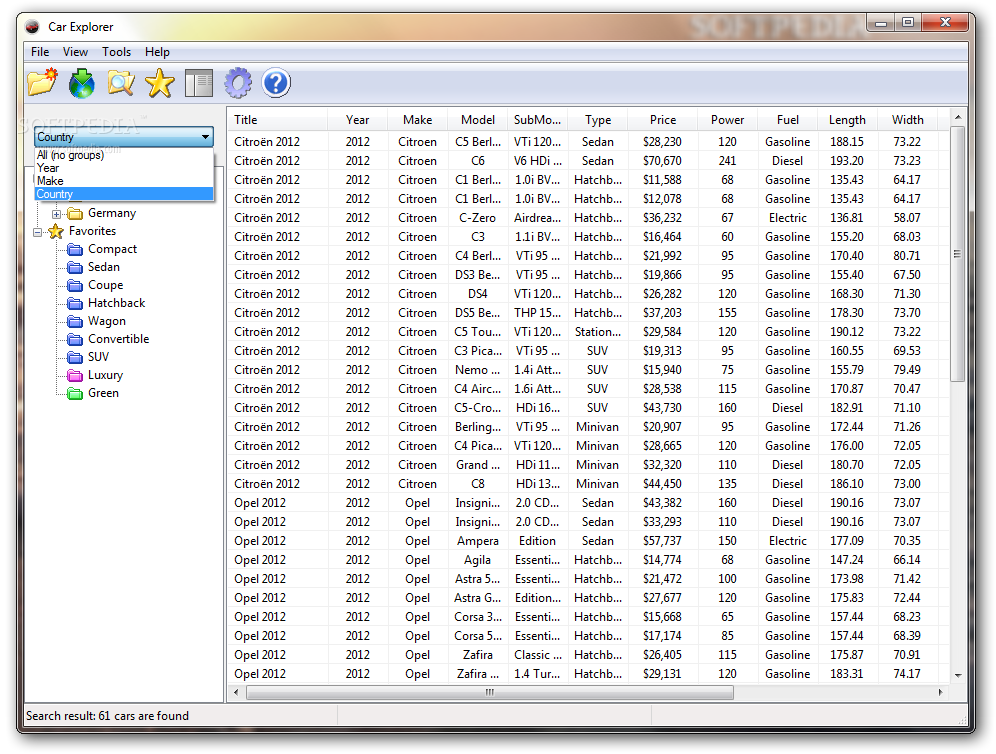Image resolution: width=996 pixels, height=754 pixels.
Task: Open the search magnifier folder icon
Action: coord(121,83)
